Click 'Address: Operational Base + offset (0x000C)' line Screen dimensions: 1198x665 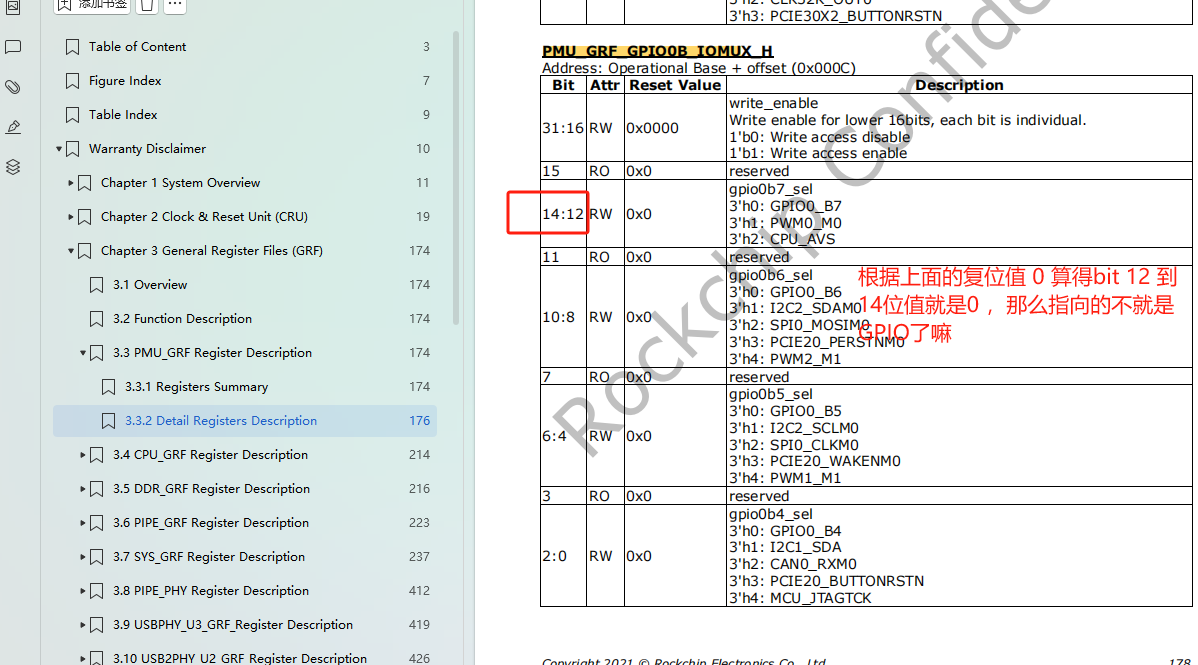click(x=698, y=68)
